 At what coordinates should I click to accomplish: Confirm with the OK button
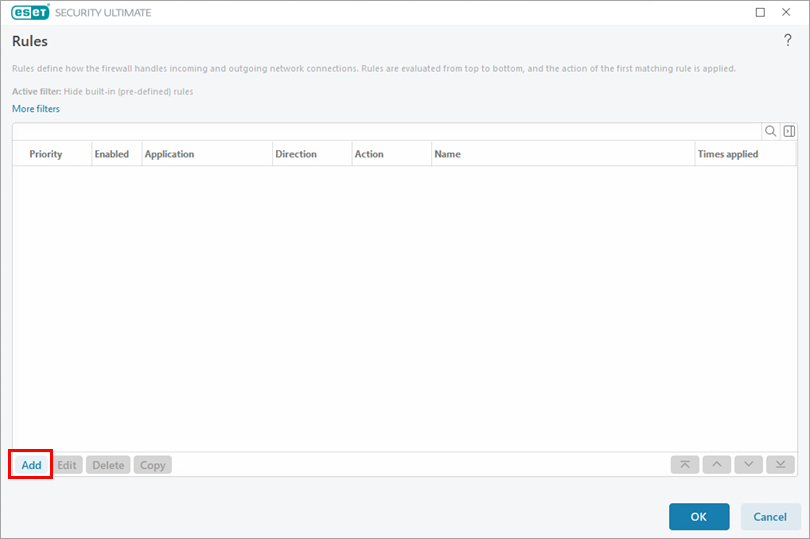click(699, 517)
